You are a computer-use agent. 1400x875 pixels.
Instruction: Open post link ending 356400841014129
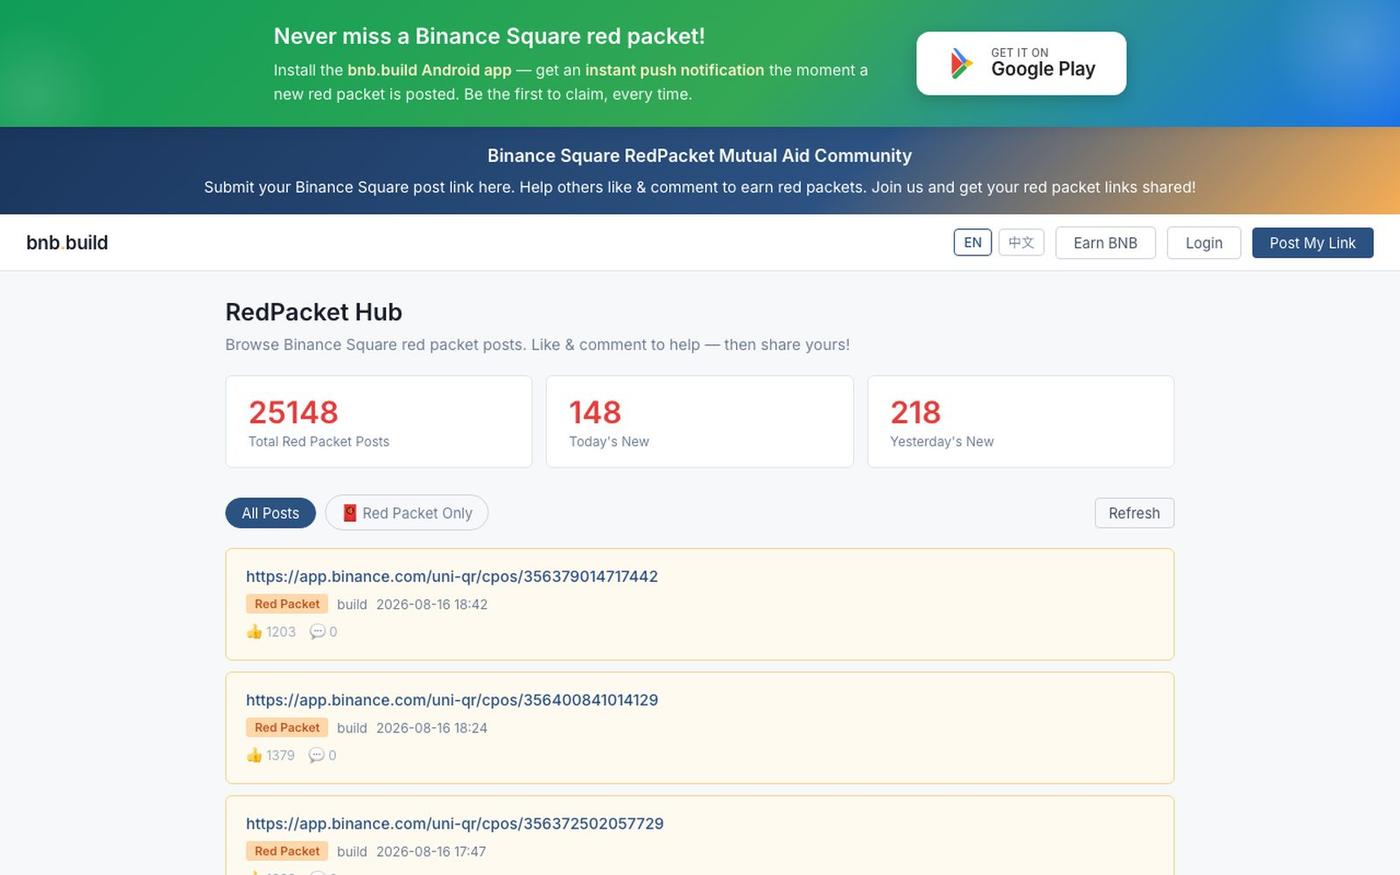452,700
